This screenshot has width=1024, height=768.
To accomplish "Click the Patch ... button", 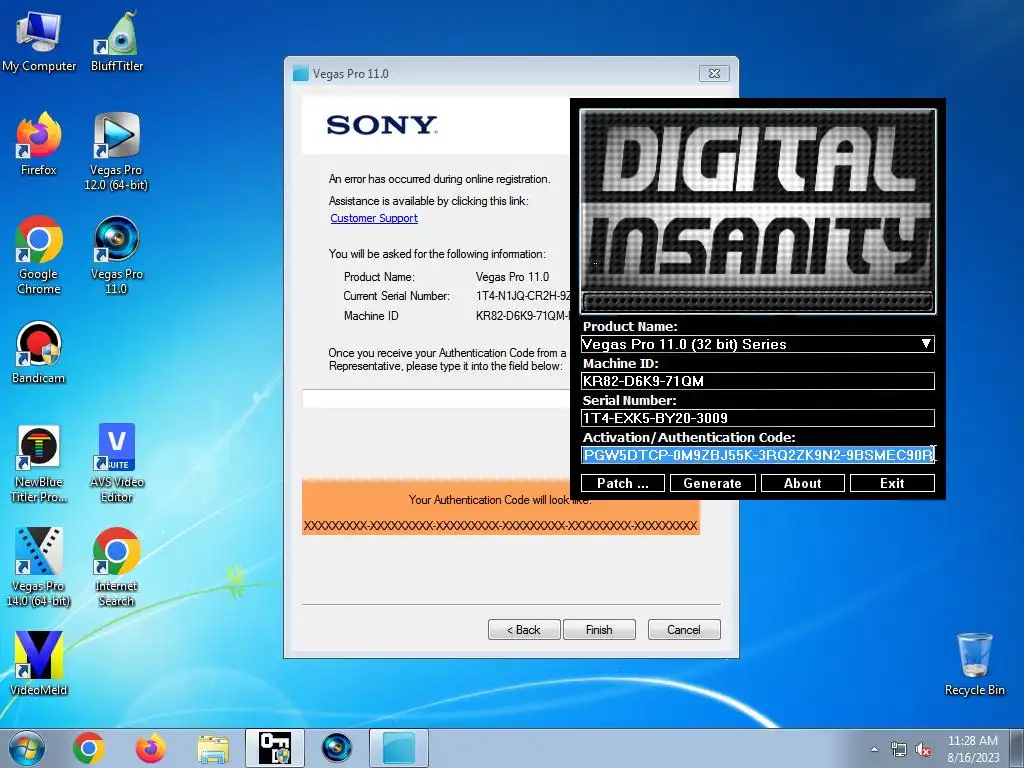I will [x=622, y=483].
